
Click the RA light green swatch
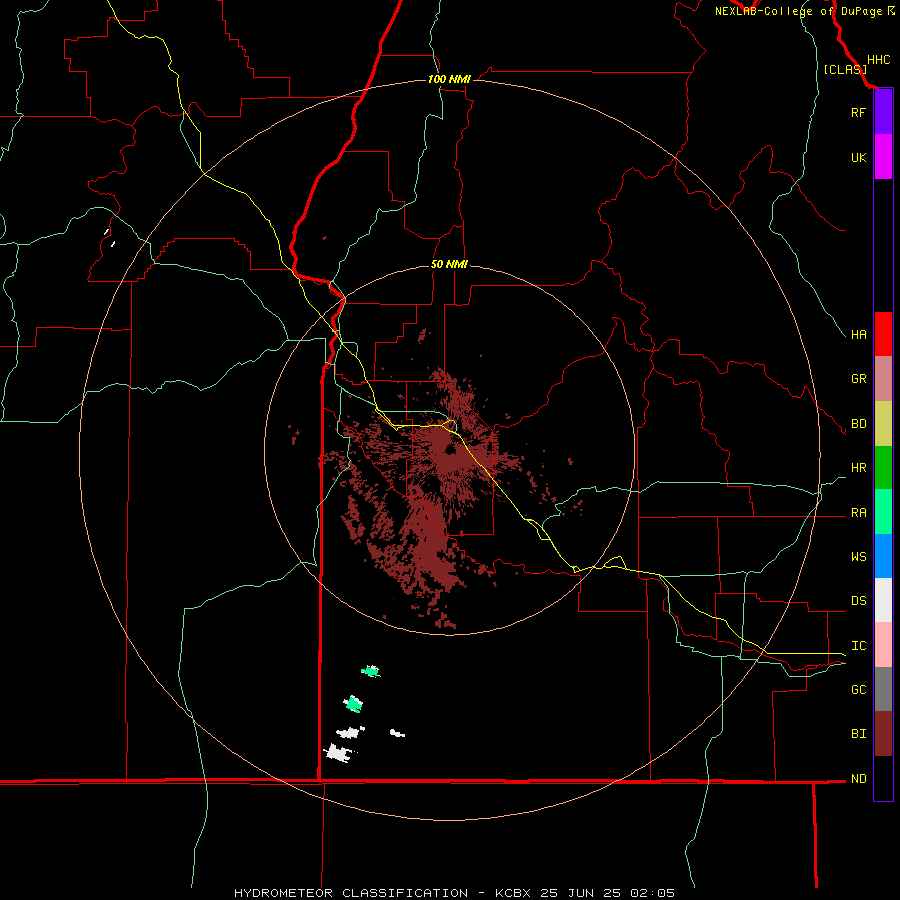click(883, 512)
